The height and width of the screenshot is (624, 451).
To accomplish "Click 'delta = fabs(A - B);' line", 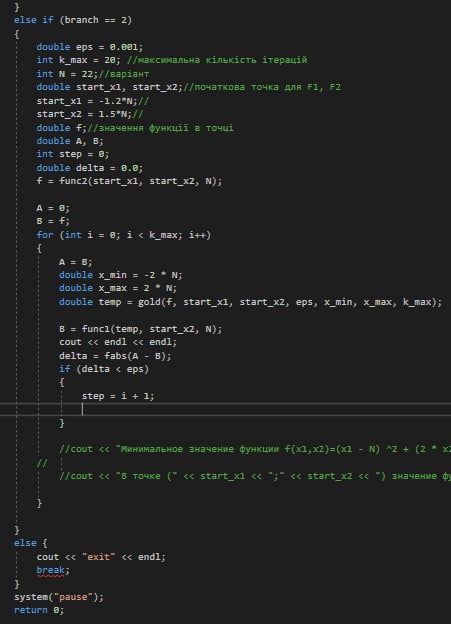I will [115, 356].
